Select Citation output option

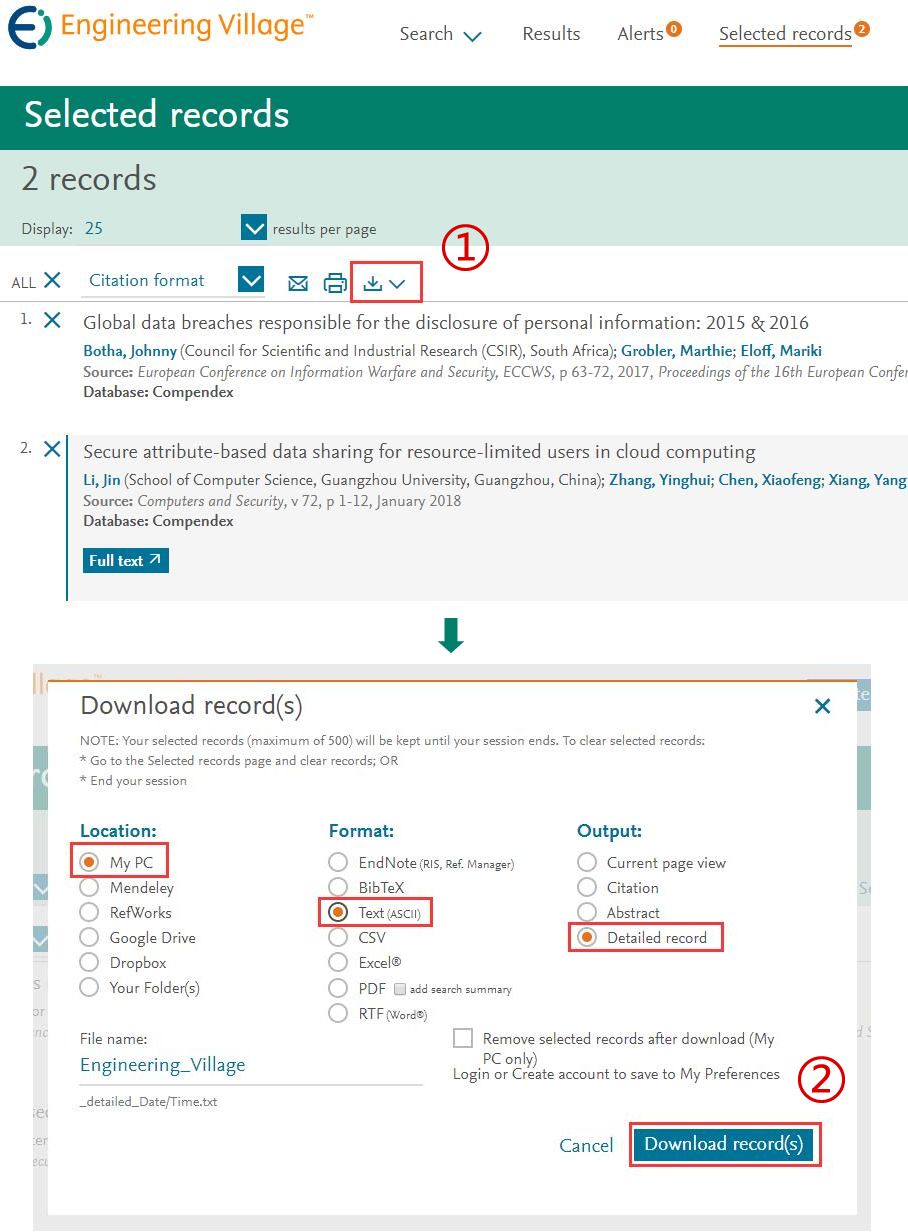click(x=587, y=887)
